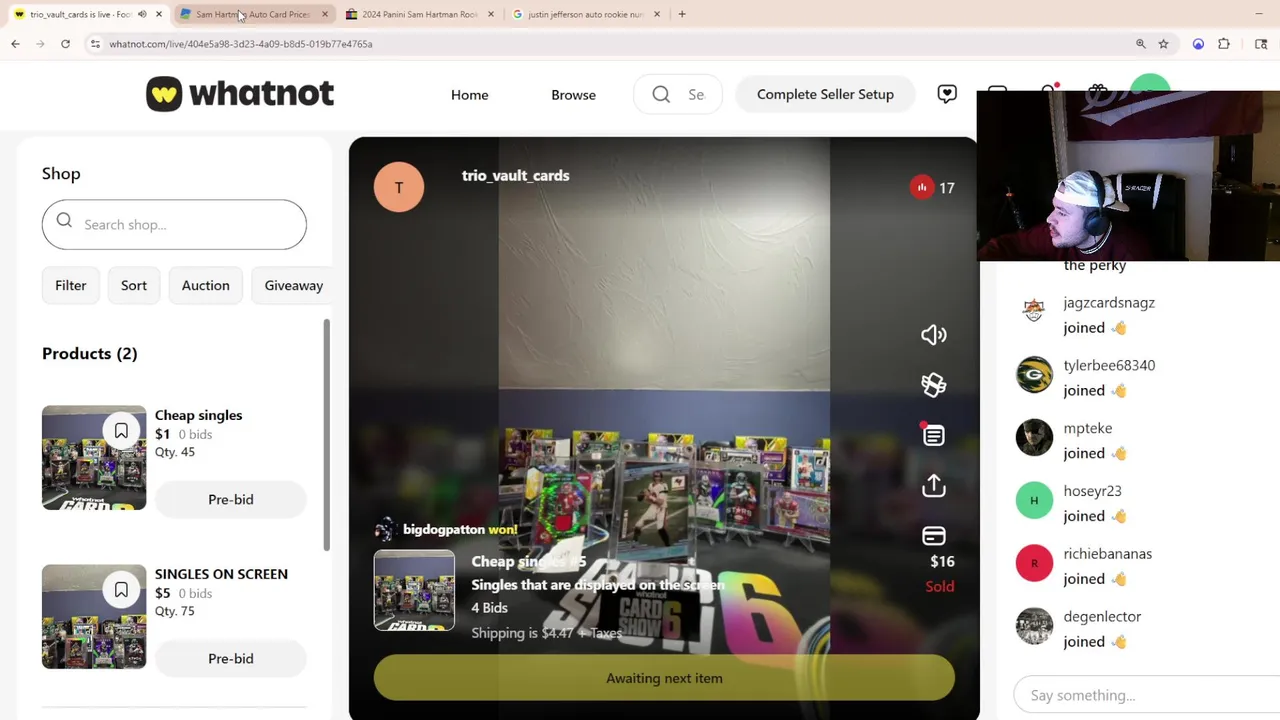Click hoseyr23 green avatar
This screenshot has height=720, width=1280.
pyautogui.click(x=1034, y=500)
